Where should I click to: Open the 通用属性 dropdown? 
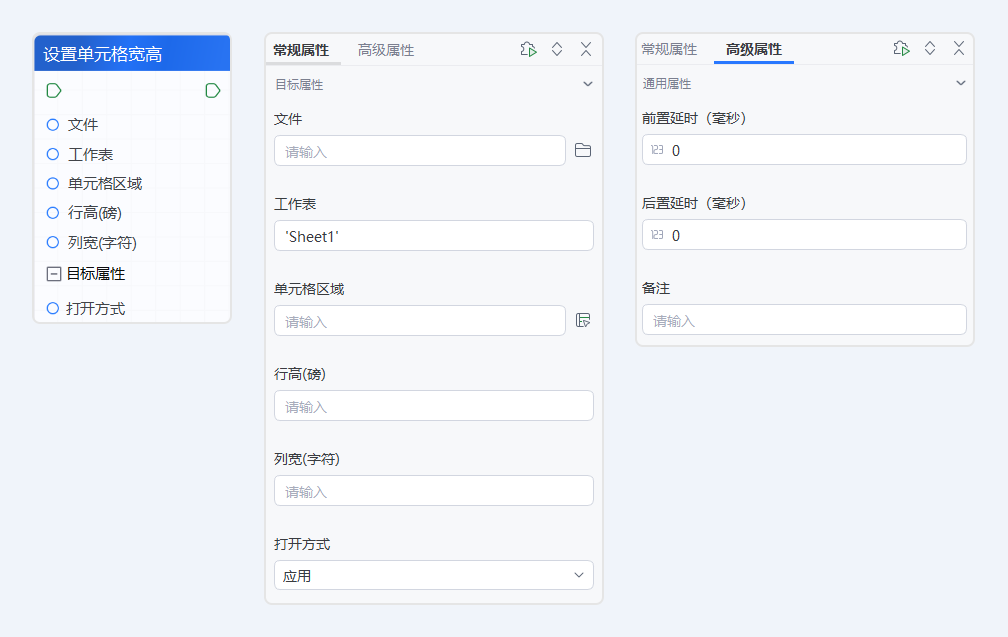(959, 83)
